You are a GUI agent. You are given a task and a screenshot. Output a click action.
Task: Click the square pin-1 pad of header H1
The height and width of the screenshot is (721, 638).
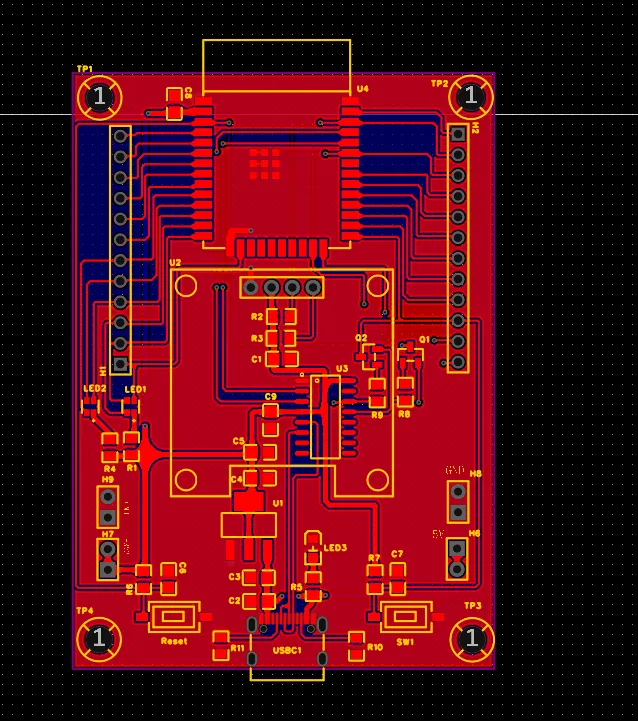click(121, 364)
